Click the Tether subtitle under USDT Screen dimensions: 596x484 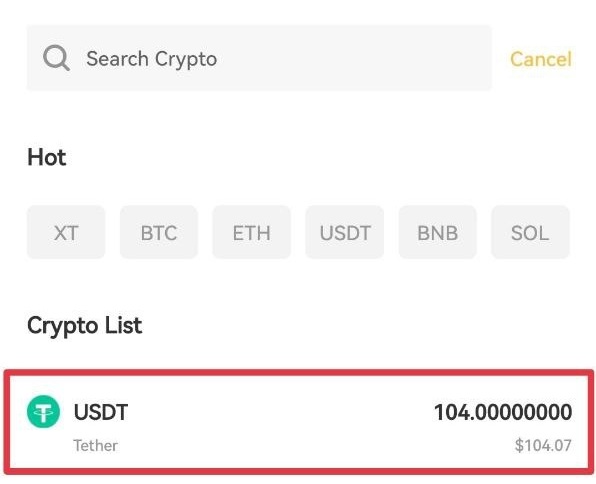(x=95, y=445)
